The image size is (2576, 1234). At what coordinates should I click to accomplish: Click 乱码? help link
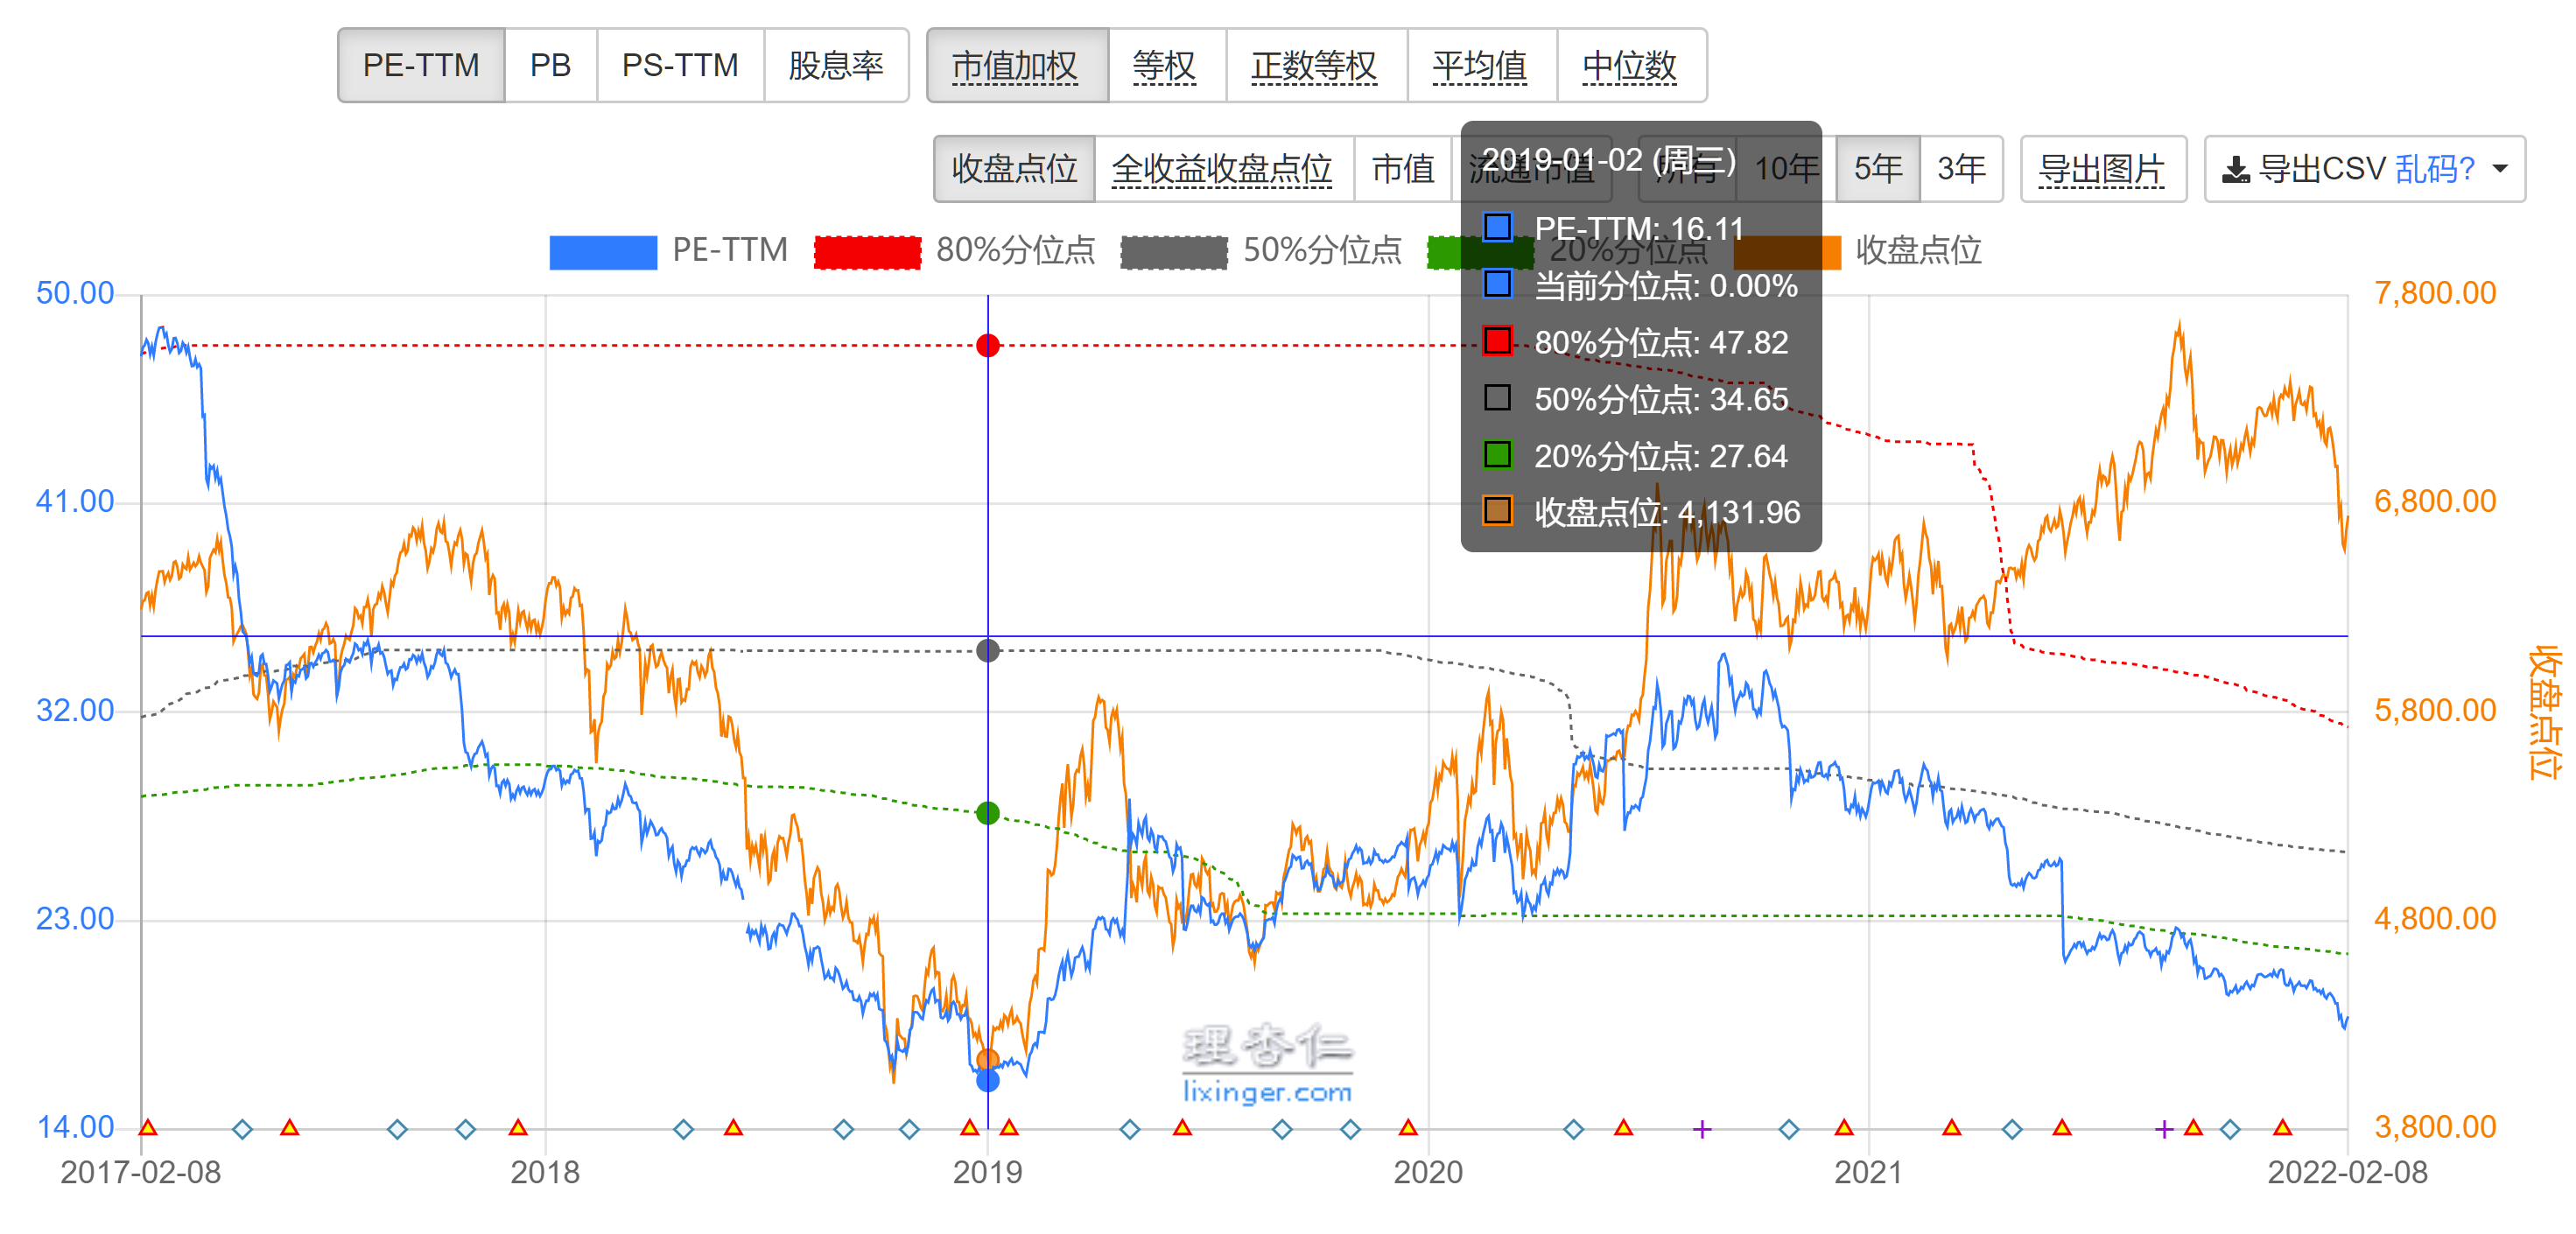point(2434,169)
